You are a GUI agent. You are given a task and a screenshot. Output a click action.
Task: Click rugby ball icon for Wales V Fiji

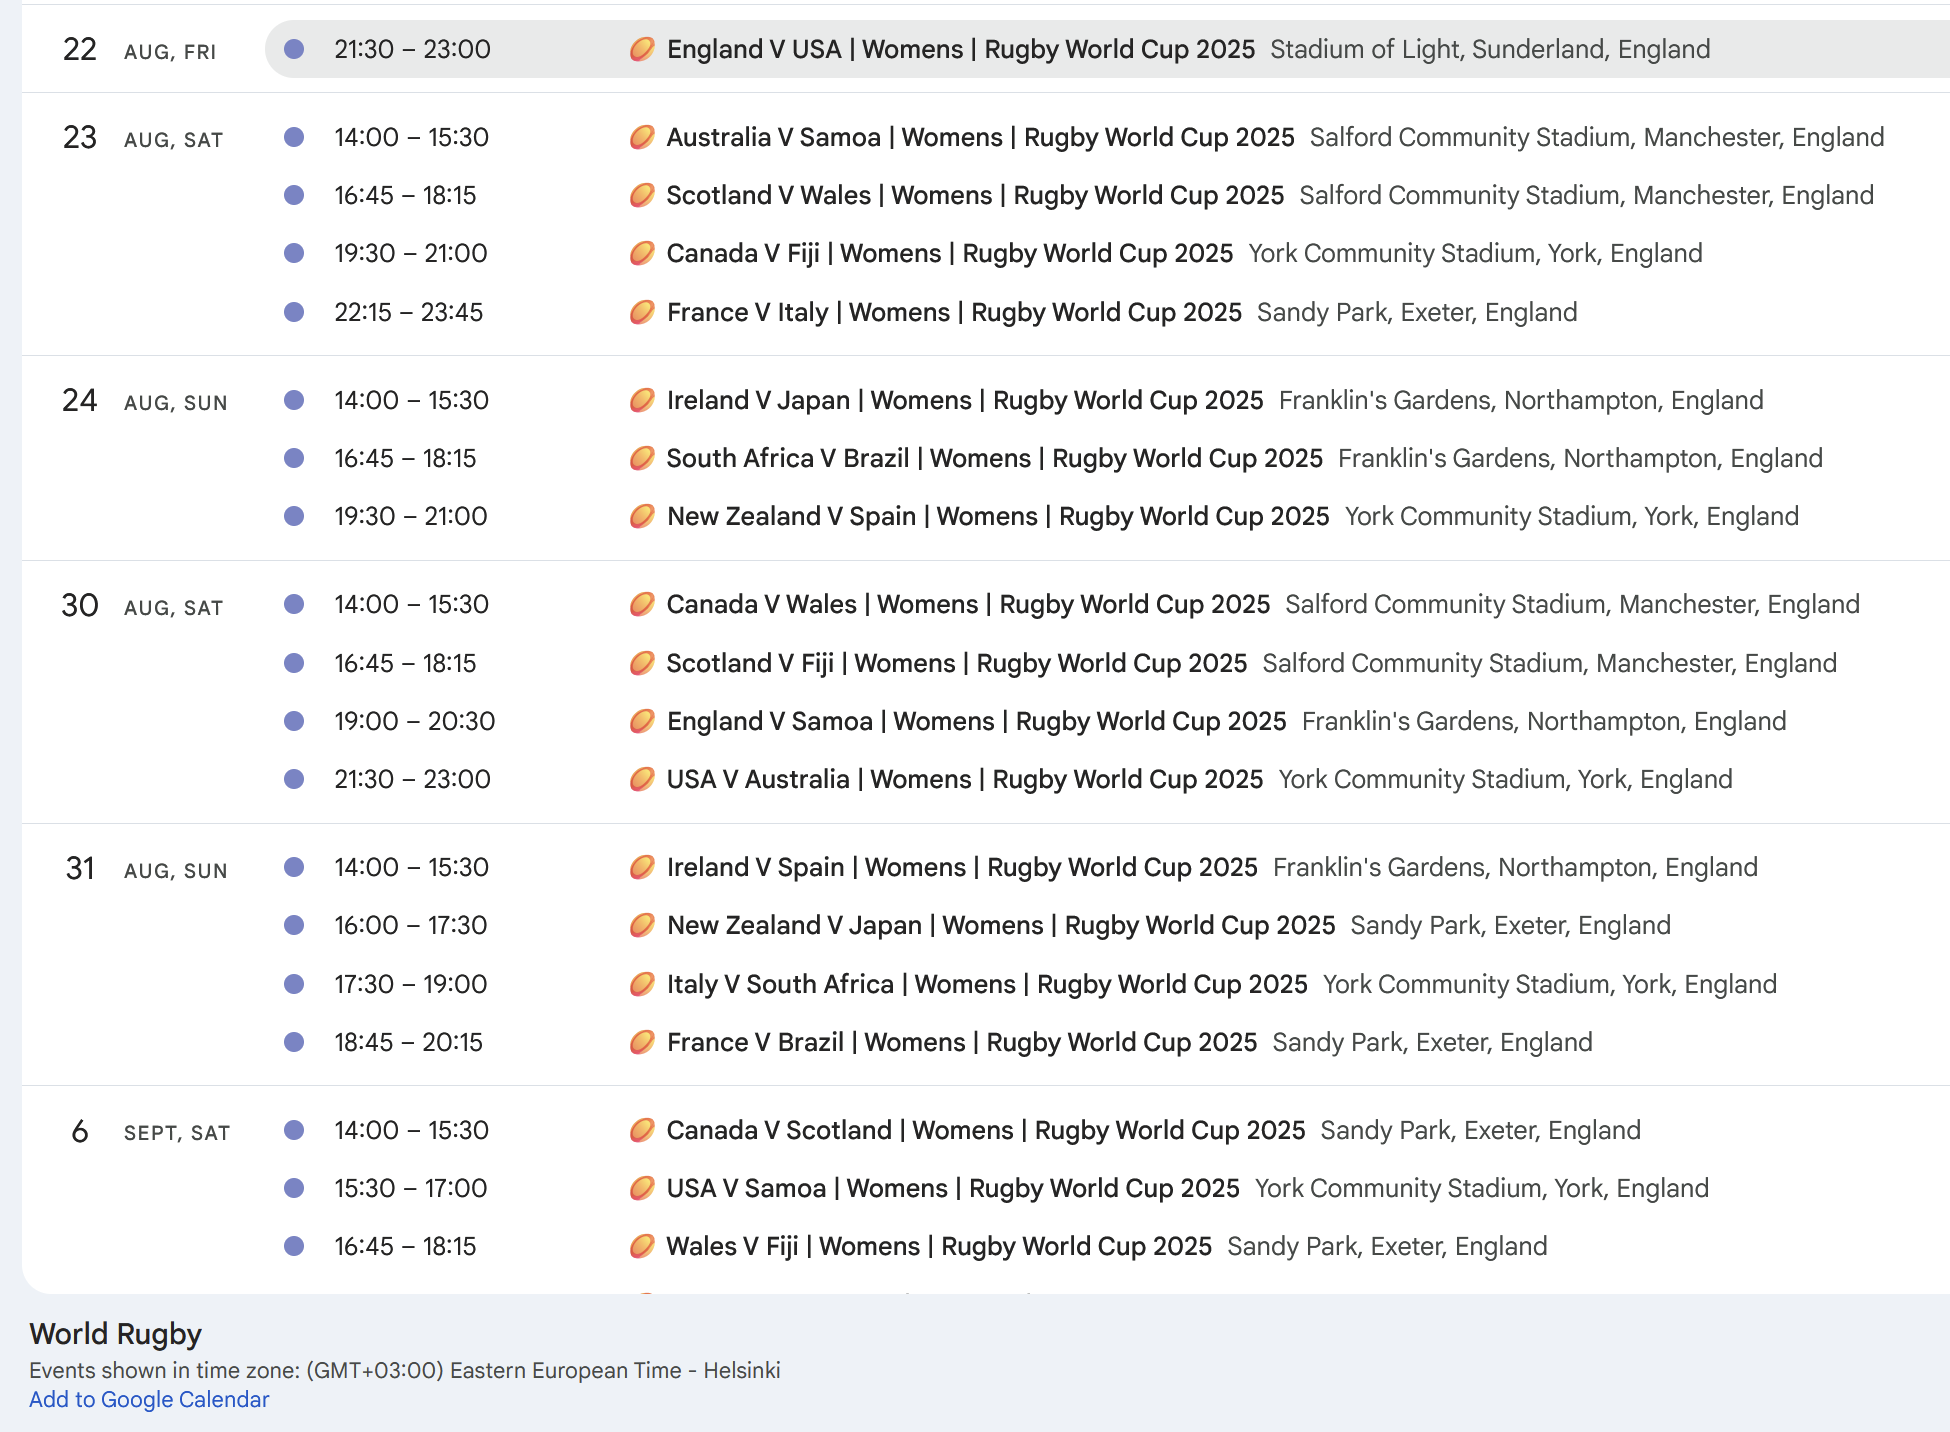[x=642, y=1246]
